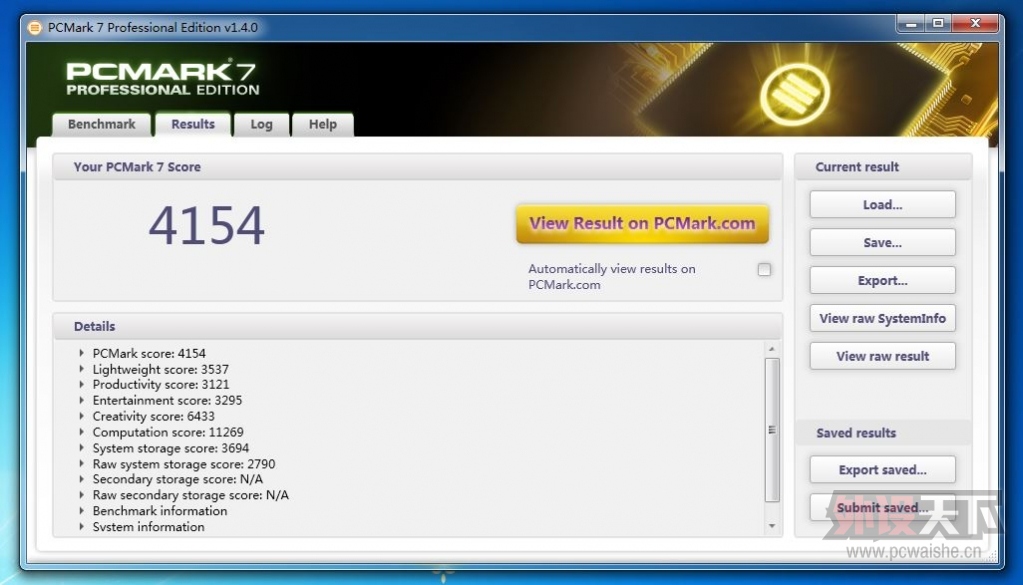The height and width of the screenshot is (585, 1023).
Task: Expand the Raw system storage score row
Action: point(82,464)
